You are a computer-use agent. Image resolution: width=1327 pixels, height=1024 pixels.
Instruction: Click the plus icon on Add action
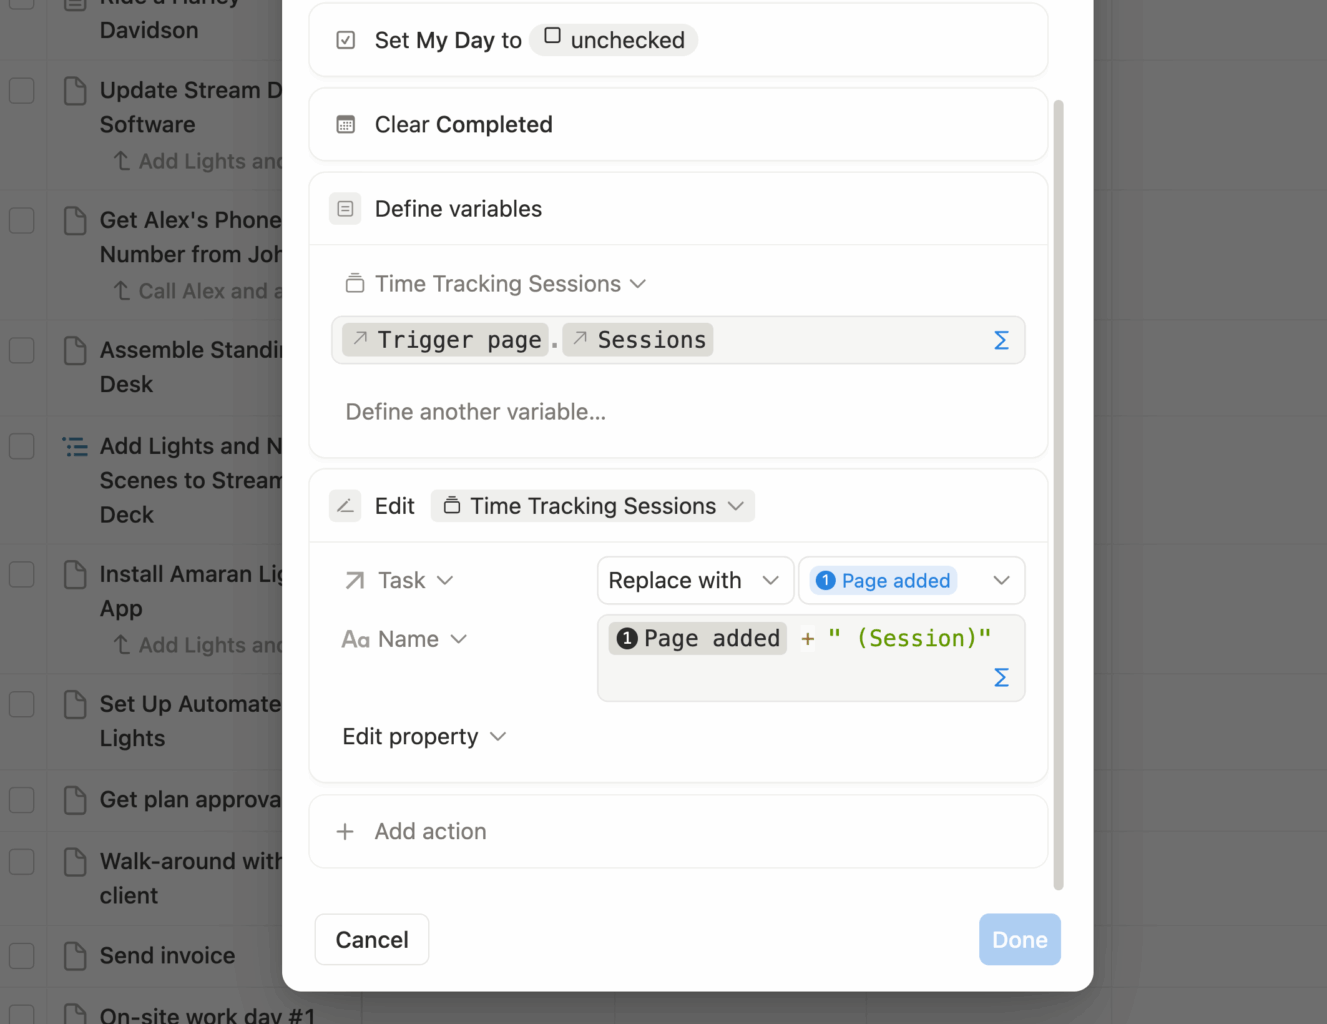345,831
